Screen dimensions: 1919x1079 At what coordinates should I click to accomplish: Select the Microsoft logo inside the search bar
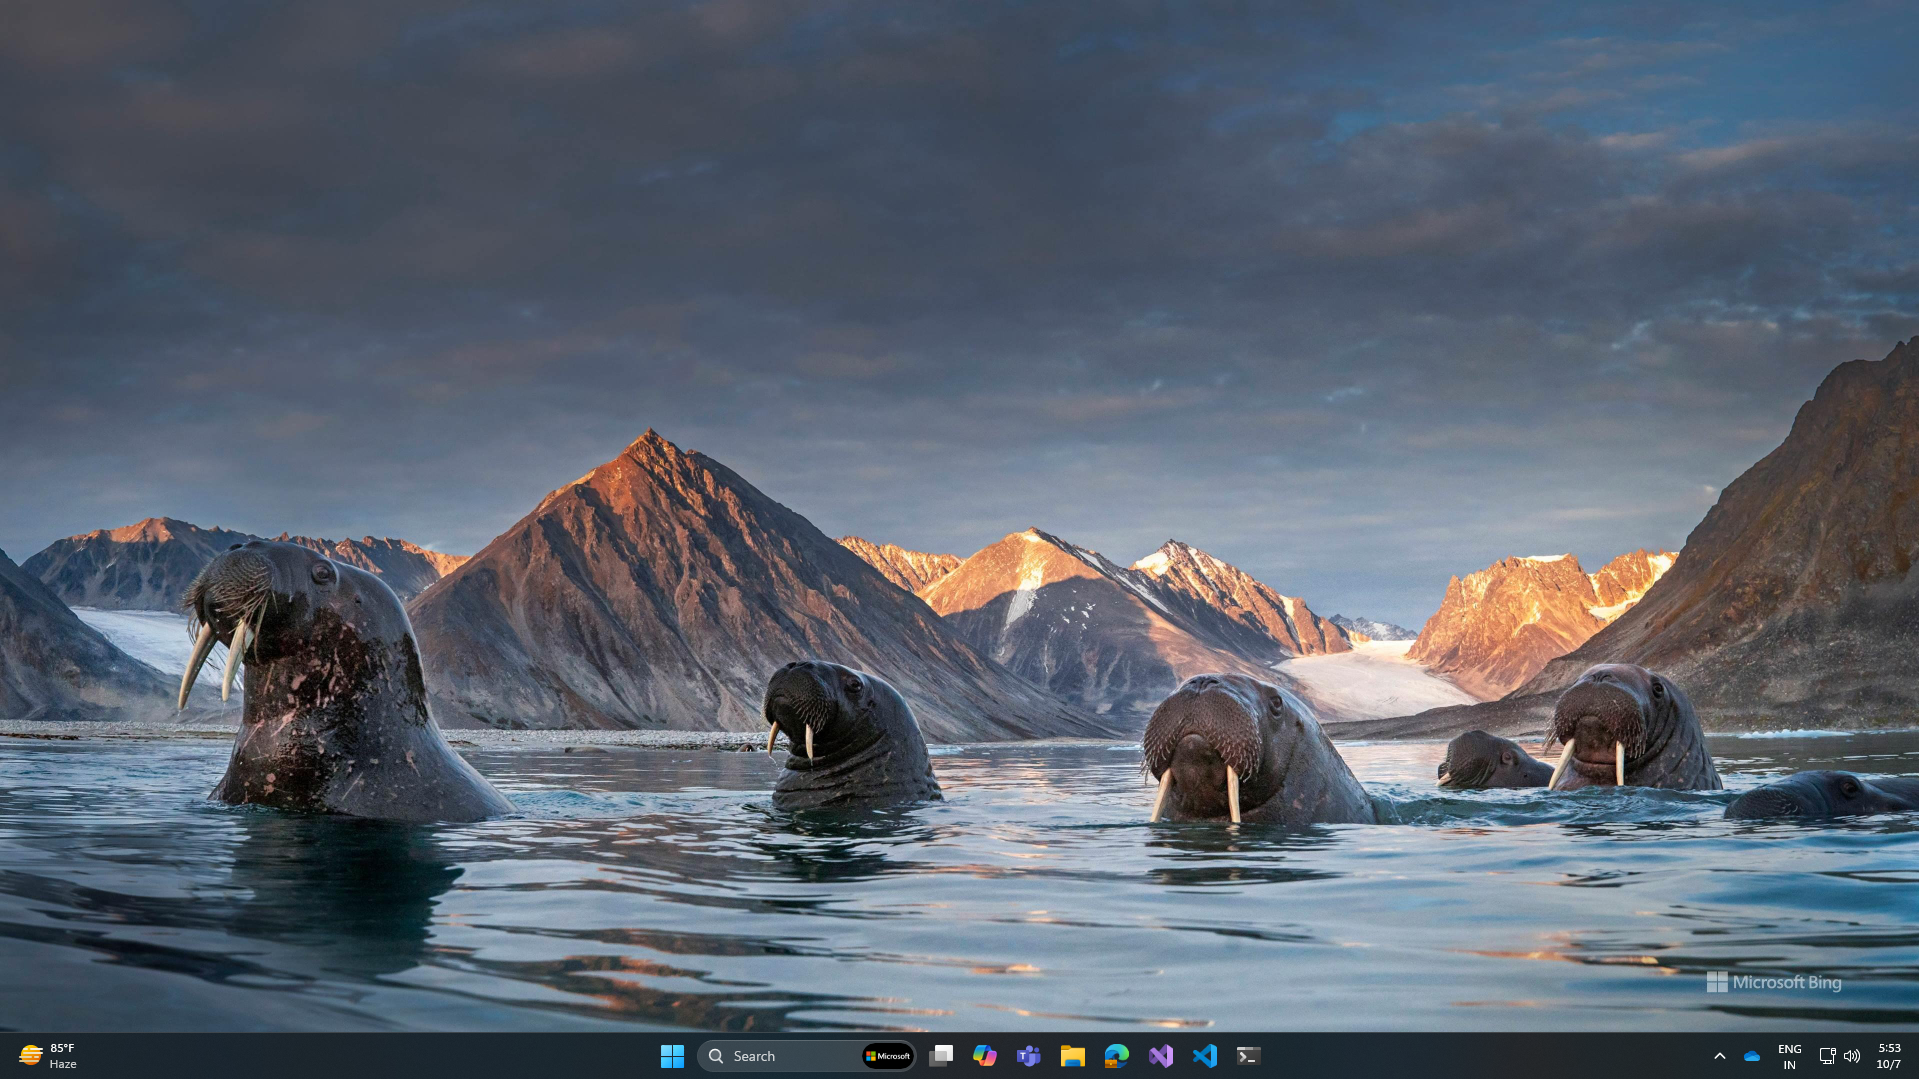pos(886,1055)
